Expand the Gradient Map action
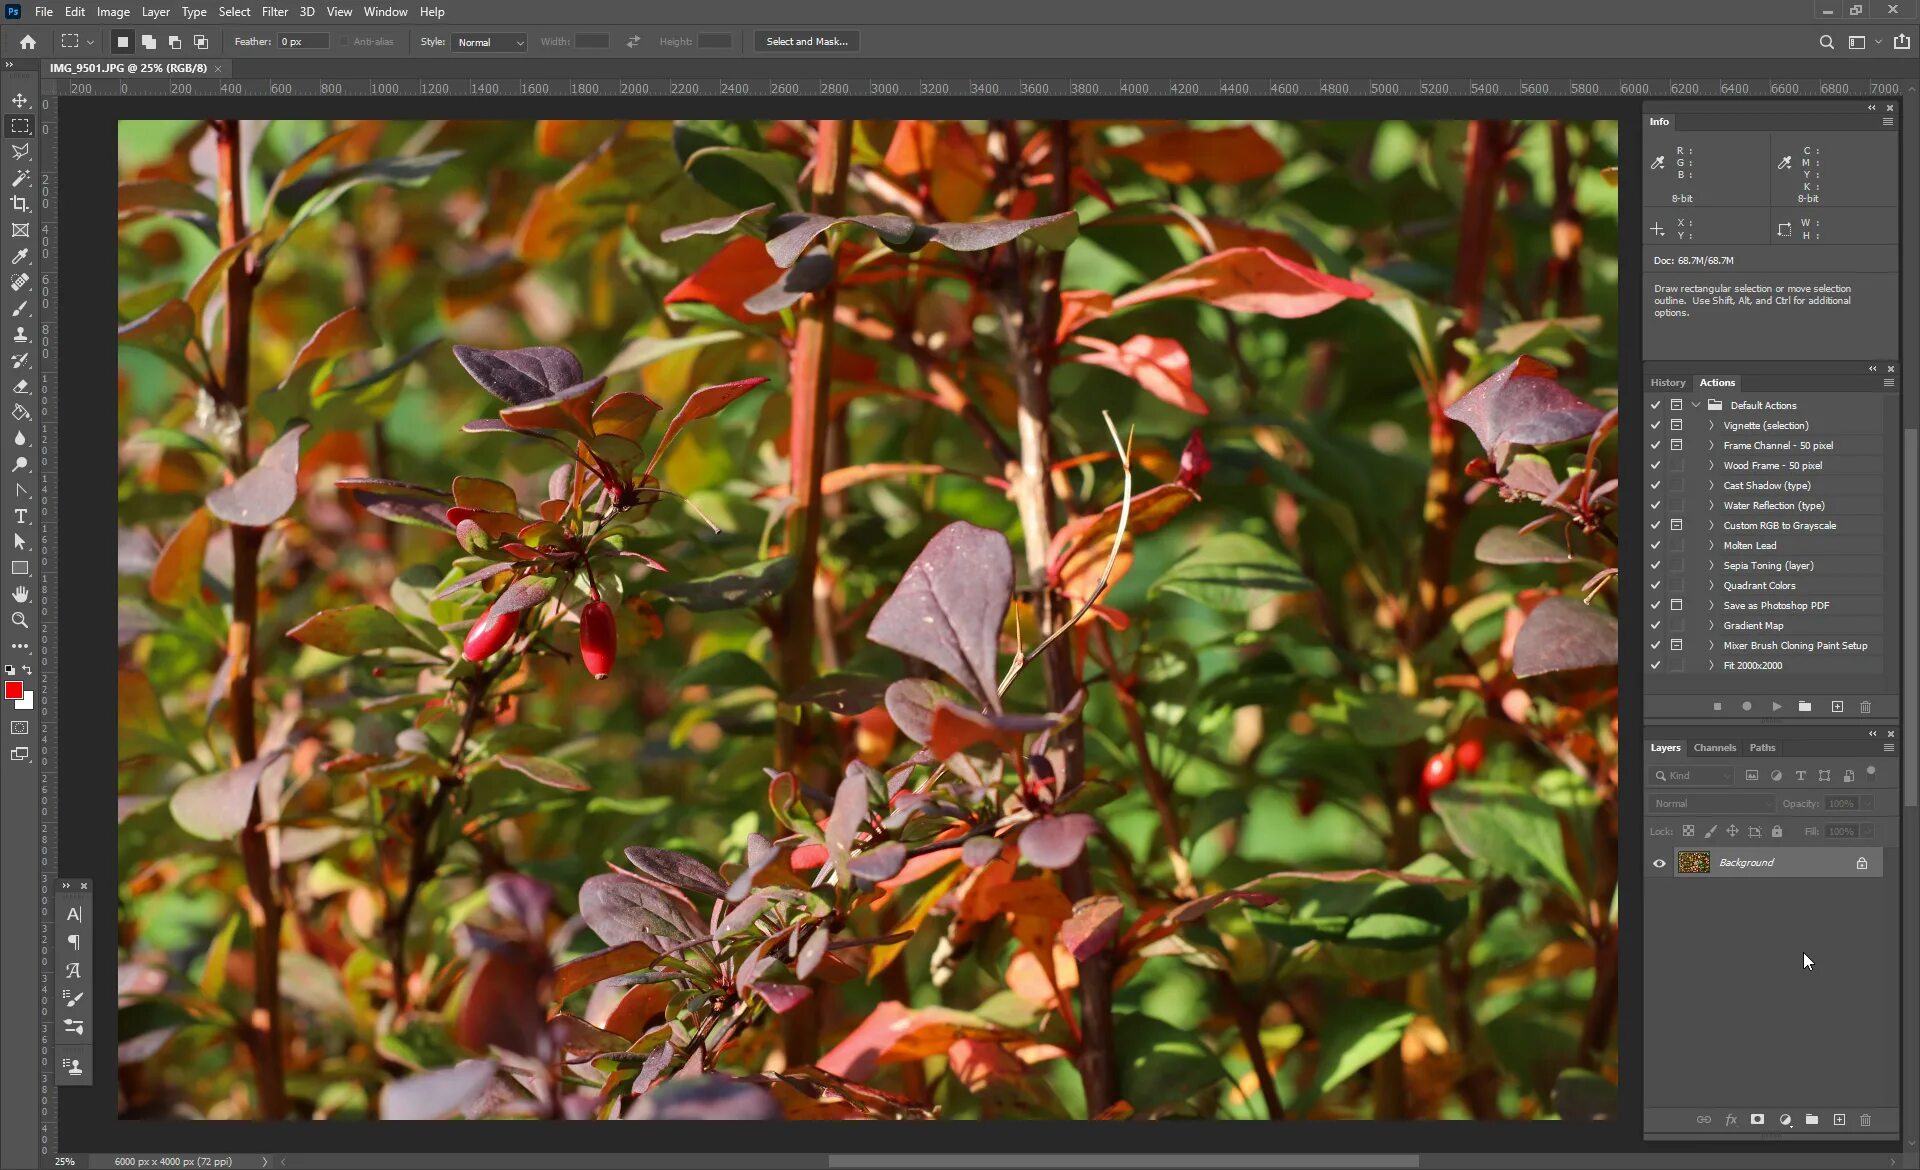 point(1711,625)
